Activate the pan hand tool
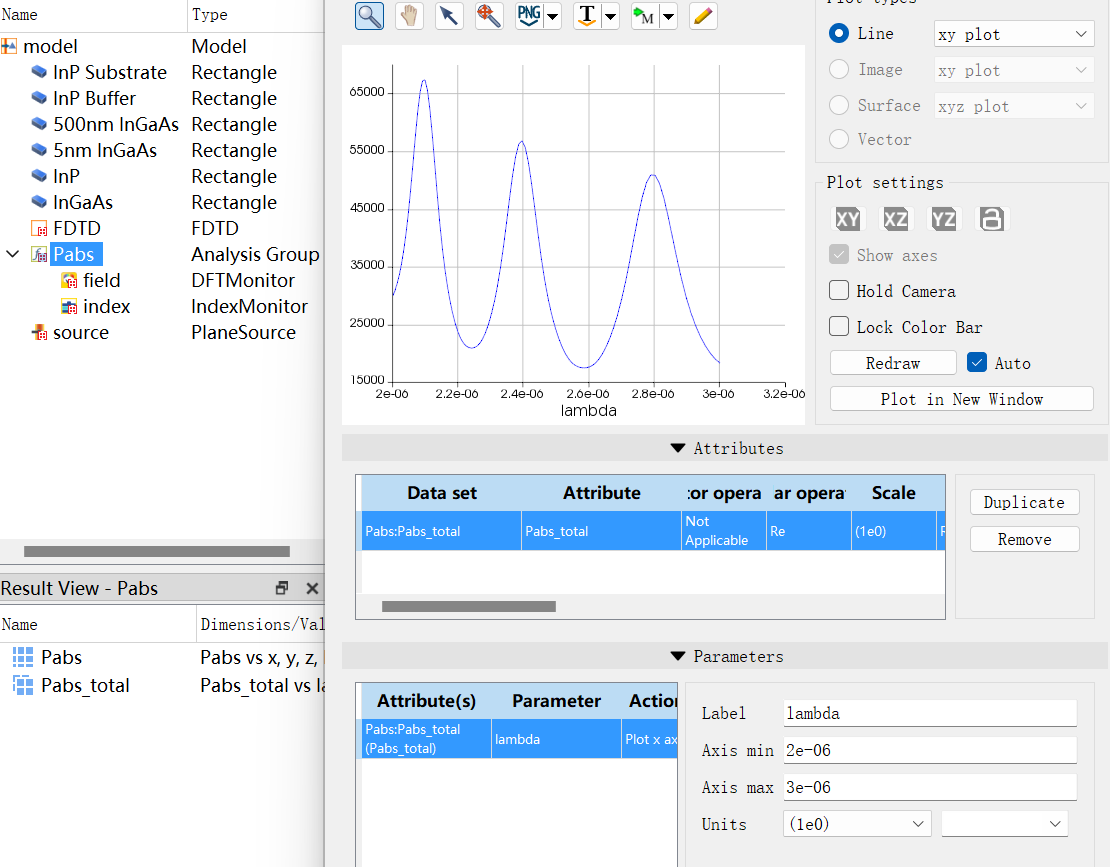 pos(409,16)
